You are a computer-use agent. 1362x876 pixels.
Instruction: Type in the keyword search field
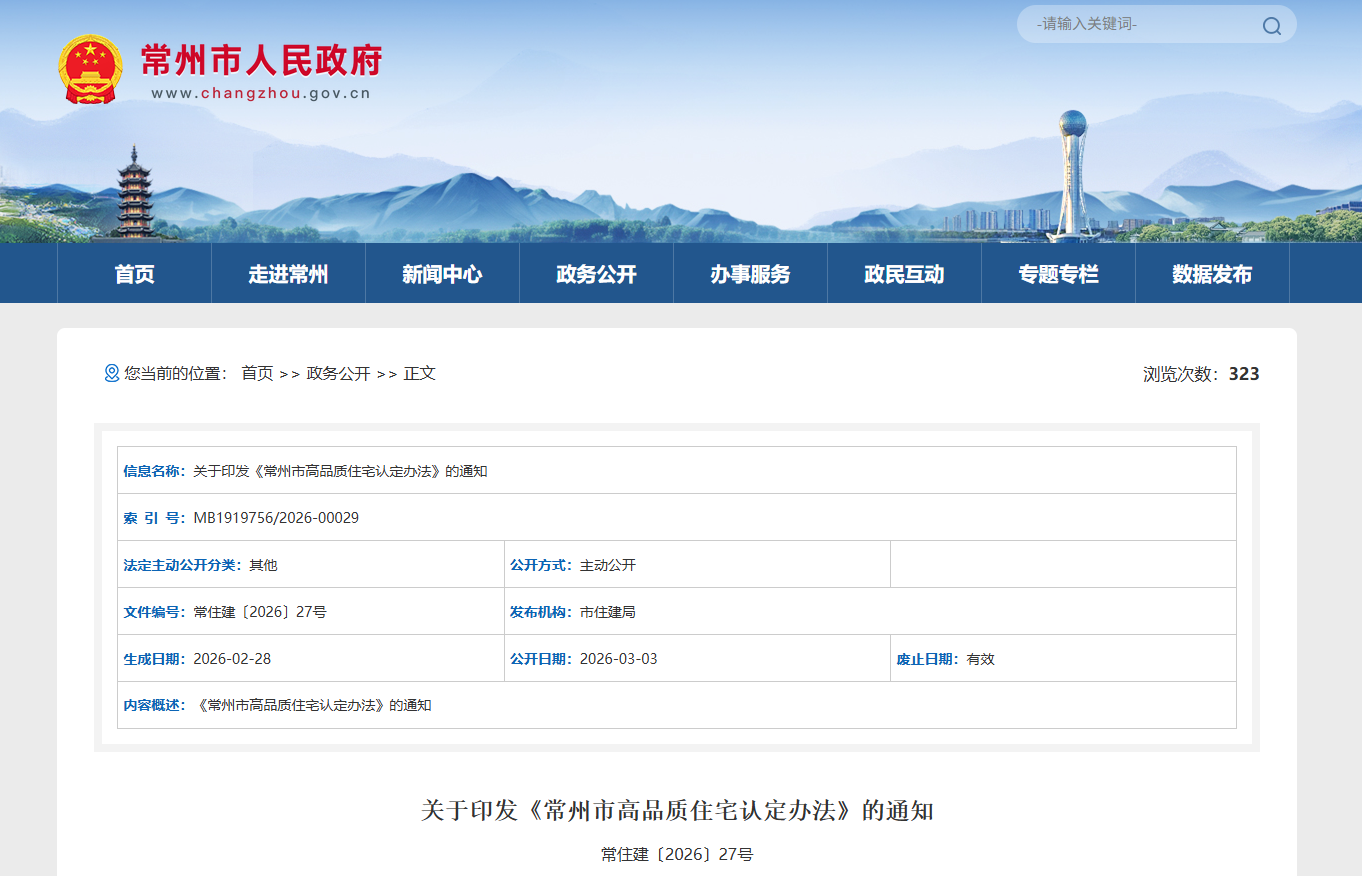coord(1140,24)
